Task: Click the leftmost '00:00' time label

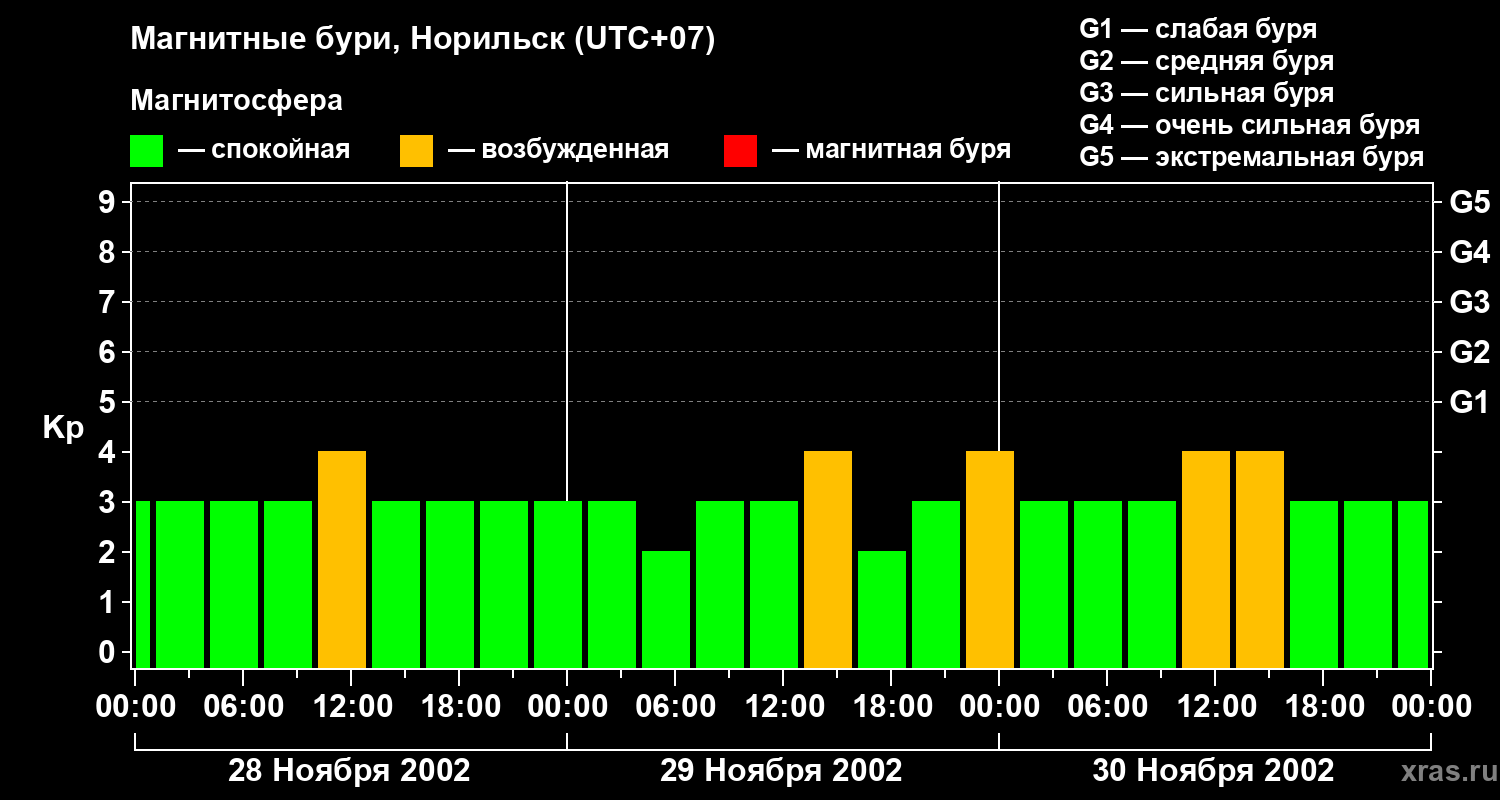Action: click(x=135, y=707)
